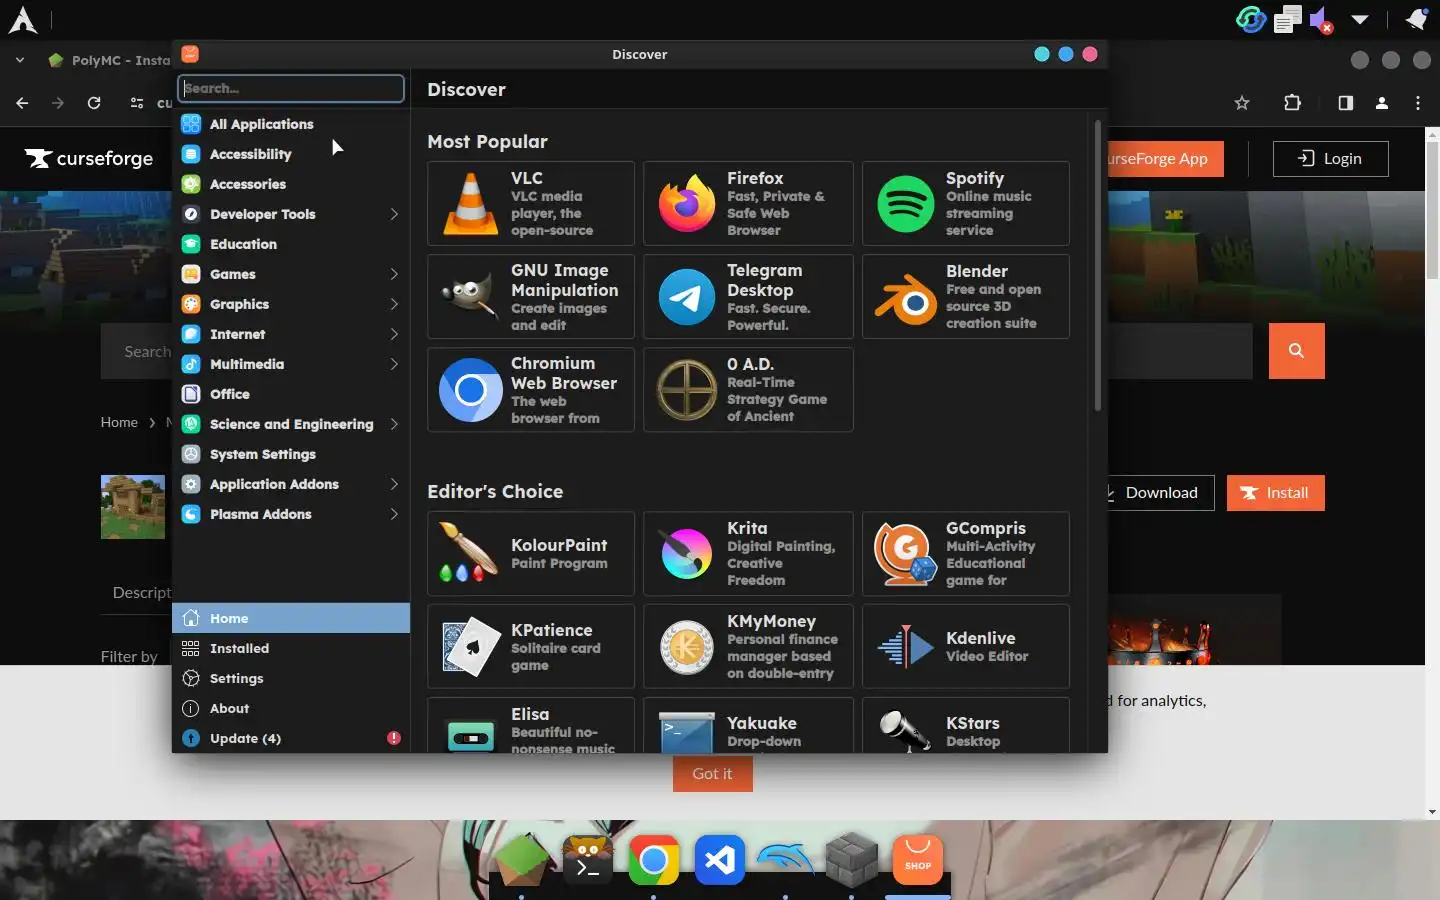Select the Education category

click(x=291, y=244)
